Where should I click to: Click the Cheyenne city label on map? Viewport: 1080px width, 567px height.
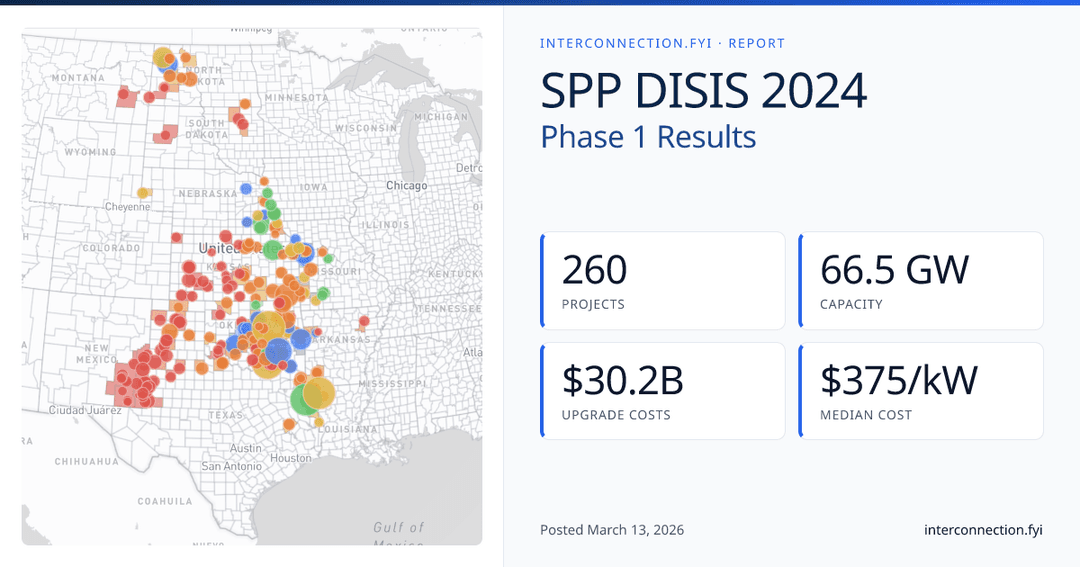point(127,207)
